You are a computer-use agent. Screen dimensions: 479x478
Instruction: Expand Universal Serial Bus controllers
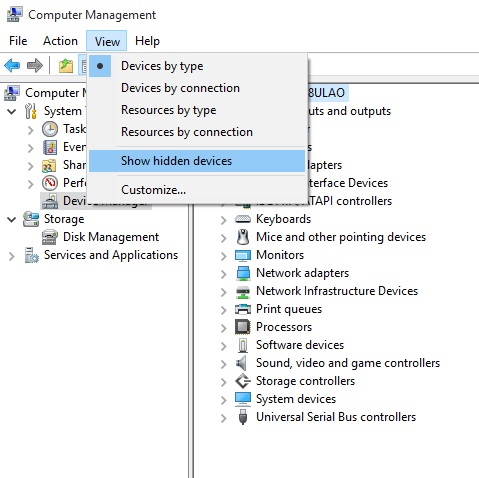[x=223, y=418]
